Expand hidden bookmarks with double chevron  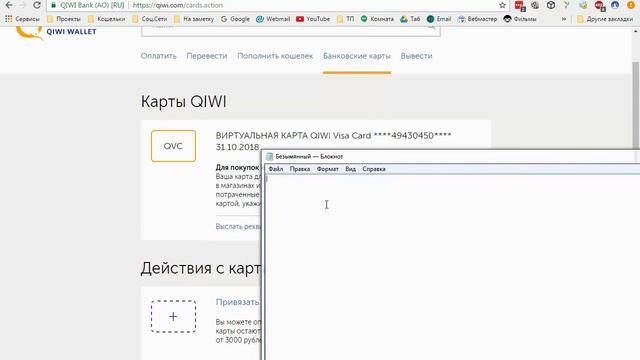pos(564,19)
